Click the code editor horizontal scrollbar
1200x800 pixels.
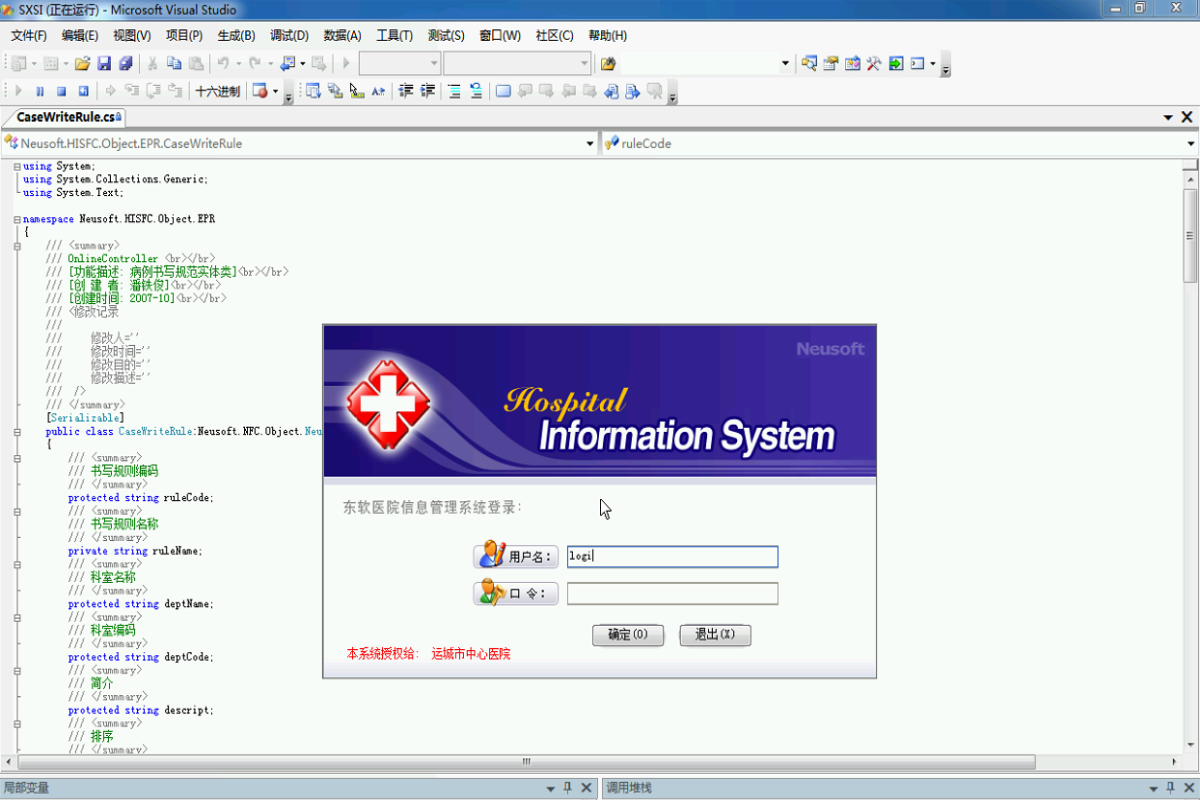tap(590, 762)
